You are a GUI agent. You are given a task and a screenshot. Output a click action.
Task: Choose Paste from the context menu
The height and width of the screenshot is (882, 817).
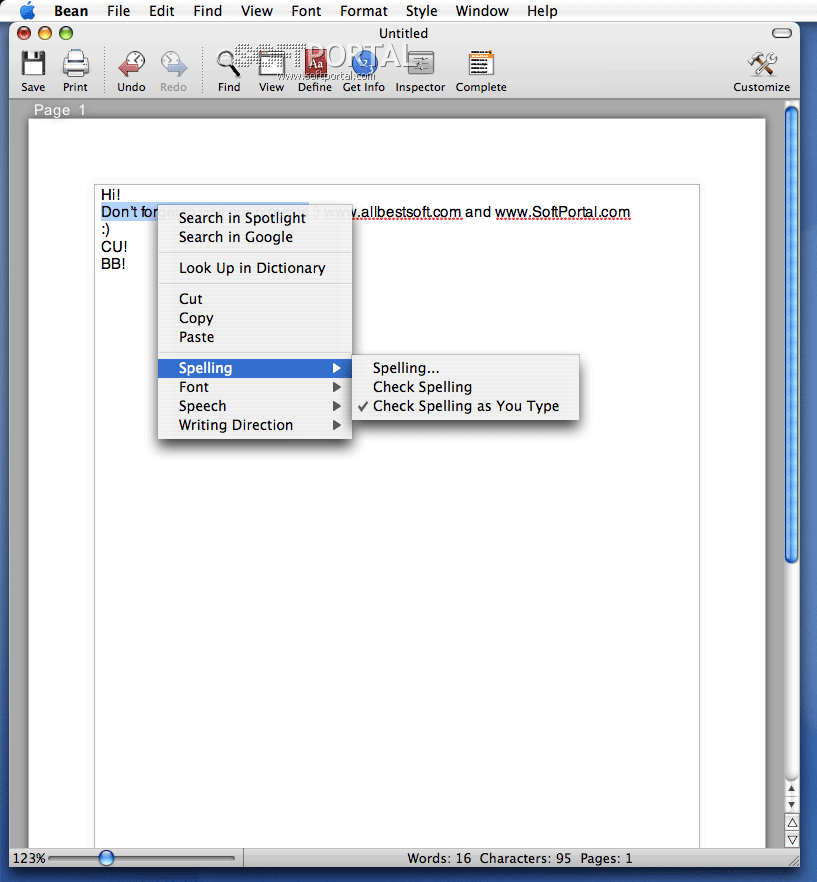point(255,338)
